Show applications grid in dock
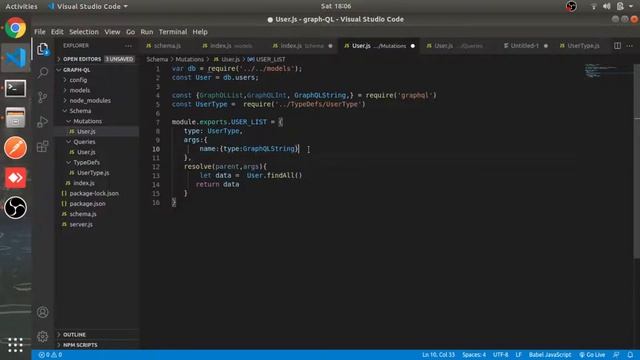The width and height of the screenshot is (640, 360). [x=16, y=345]
